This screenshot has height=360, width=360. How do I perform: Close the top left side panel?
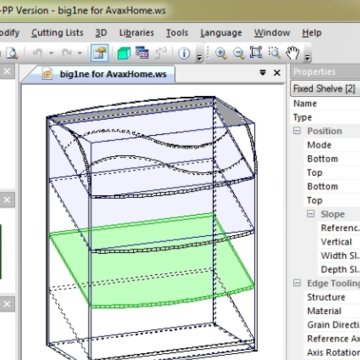(x=7, y=71)
